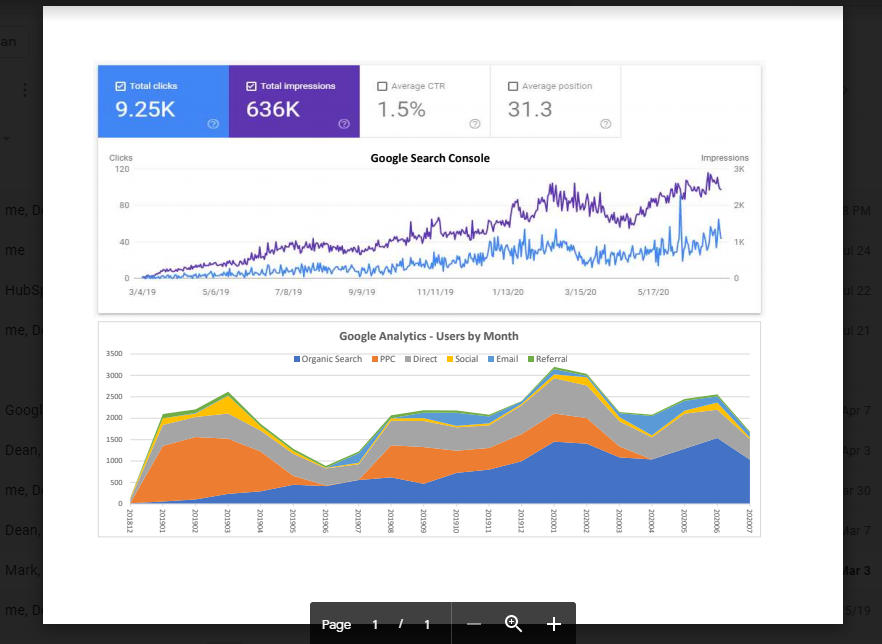Click the 9/9/19 date axis label
Screen dimensions: 882x644
pyautogui.click(x=362, y=292)
